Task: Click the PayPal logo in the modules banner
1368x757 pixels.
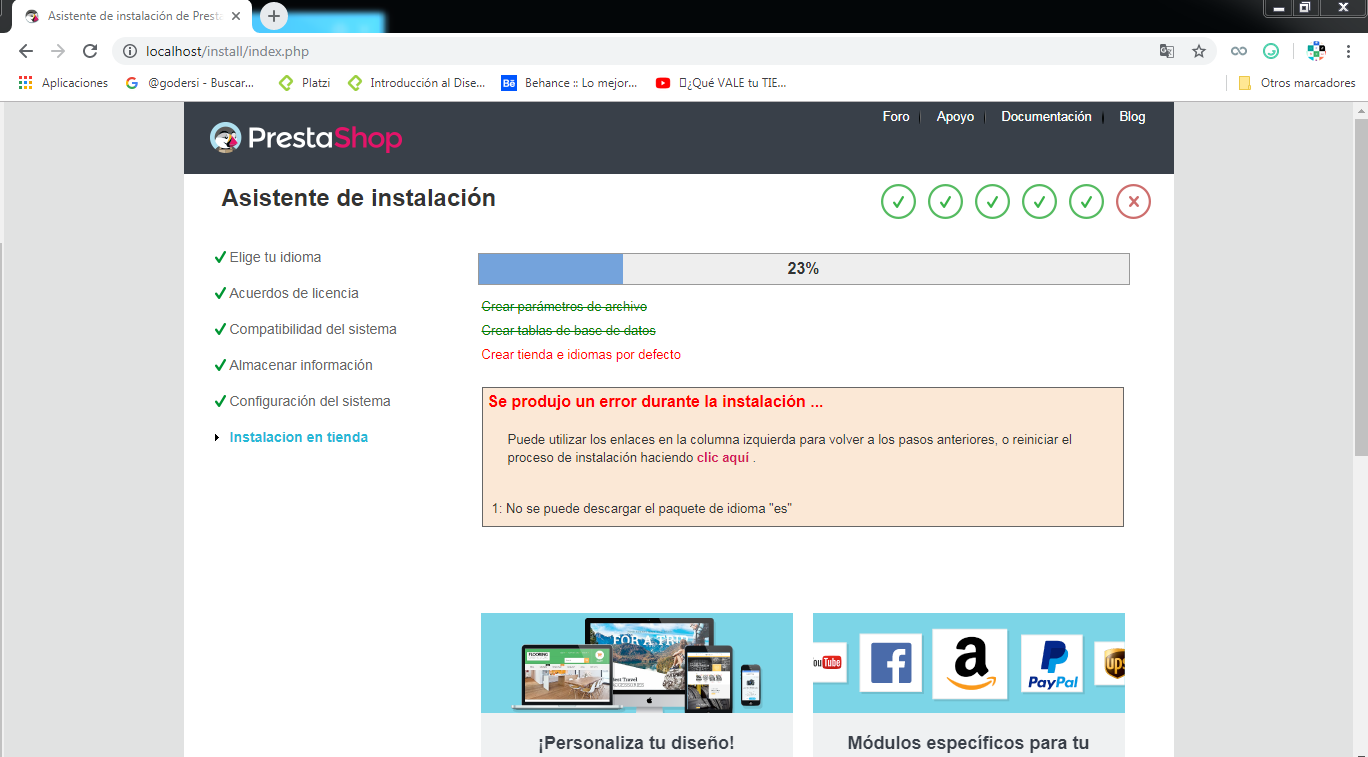Action: pyautogui.click(x=1052, y=664)
